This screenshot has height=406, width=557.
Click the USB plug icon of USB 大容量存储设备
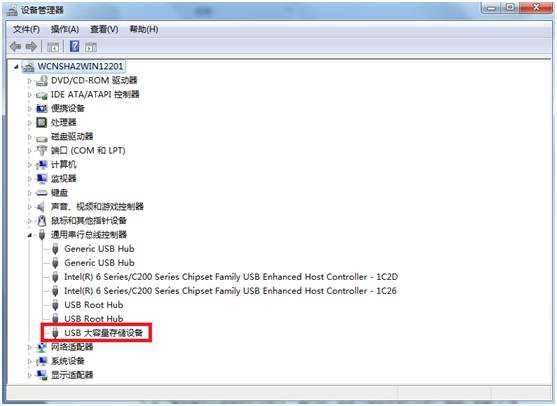[x=55, y=333]
